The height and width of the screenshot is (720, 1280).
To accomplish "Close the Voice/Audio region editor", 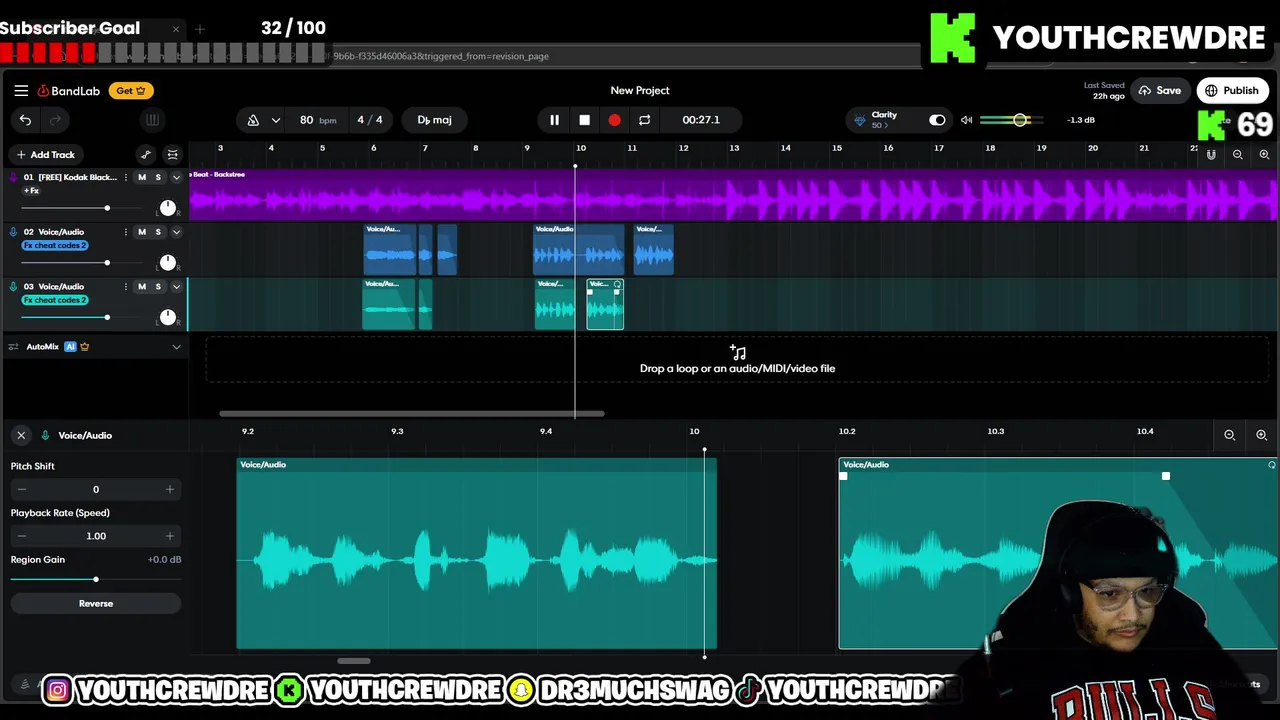I will tap(21, 435).
